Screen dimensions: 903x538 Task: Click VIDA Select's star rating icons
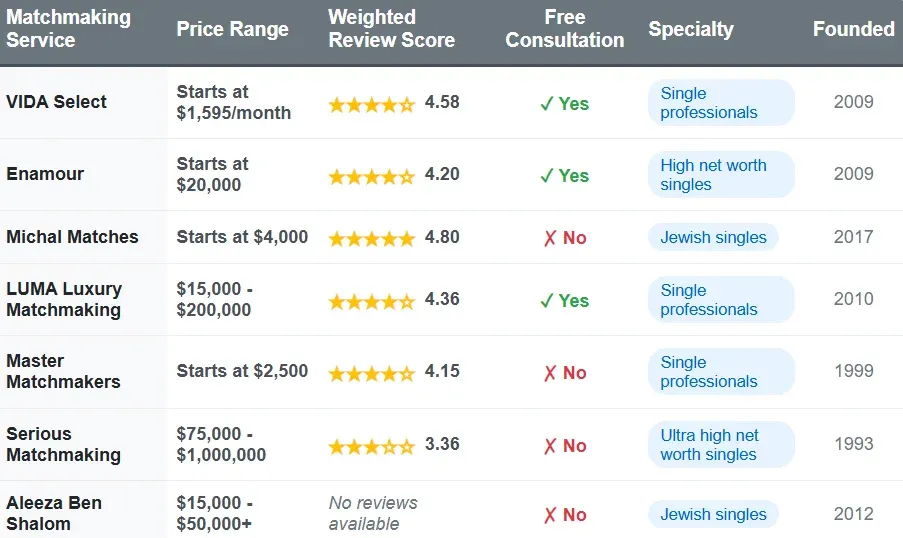coord(371,103)
